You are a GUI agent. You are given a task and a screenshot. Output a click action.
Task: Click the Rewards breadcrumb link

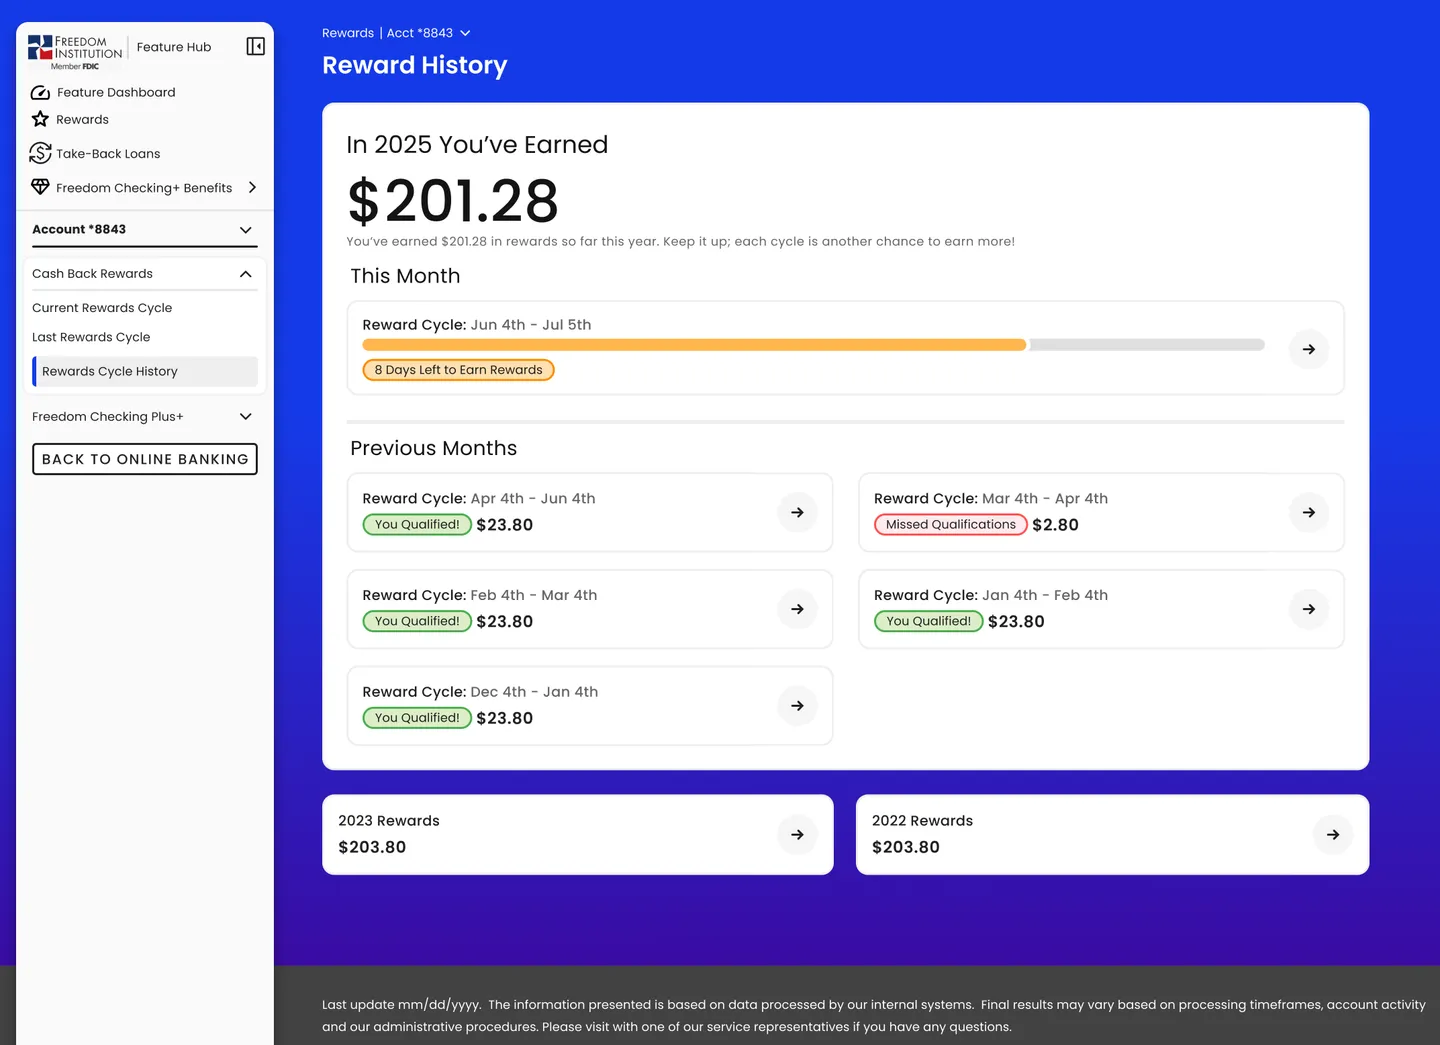[348, 32]
